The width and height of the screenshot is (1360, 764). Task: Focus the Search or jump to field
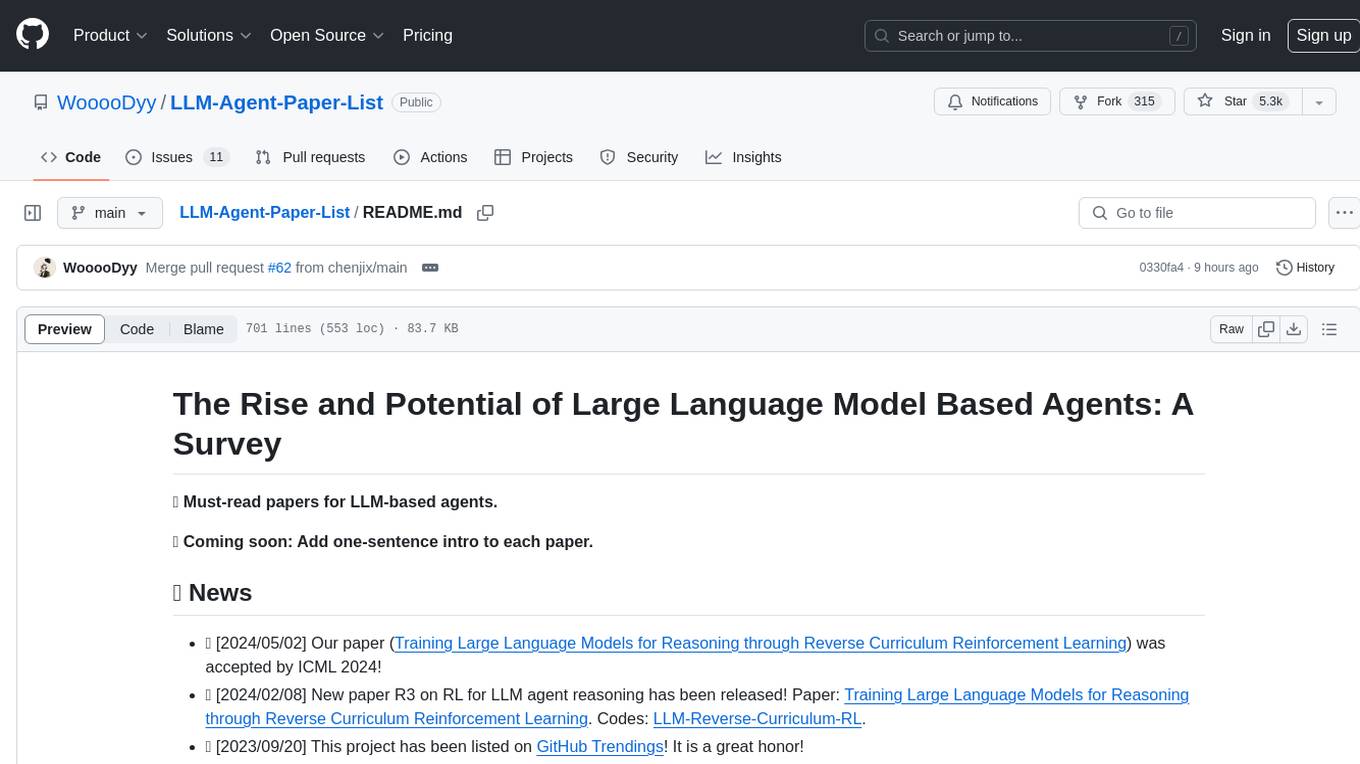pos(1032,35)
